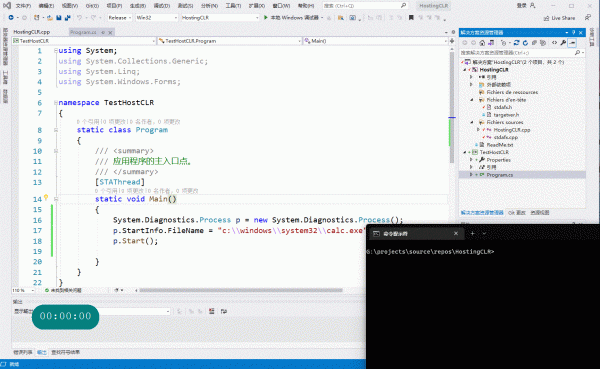The width and height of the screenshot is (600, 369).
Task: Open the Main() member dropdown
Action: (x=375, y=41)
